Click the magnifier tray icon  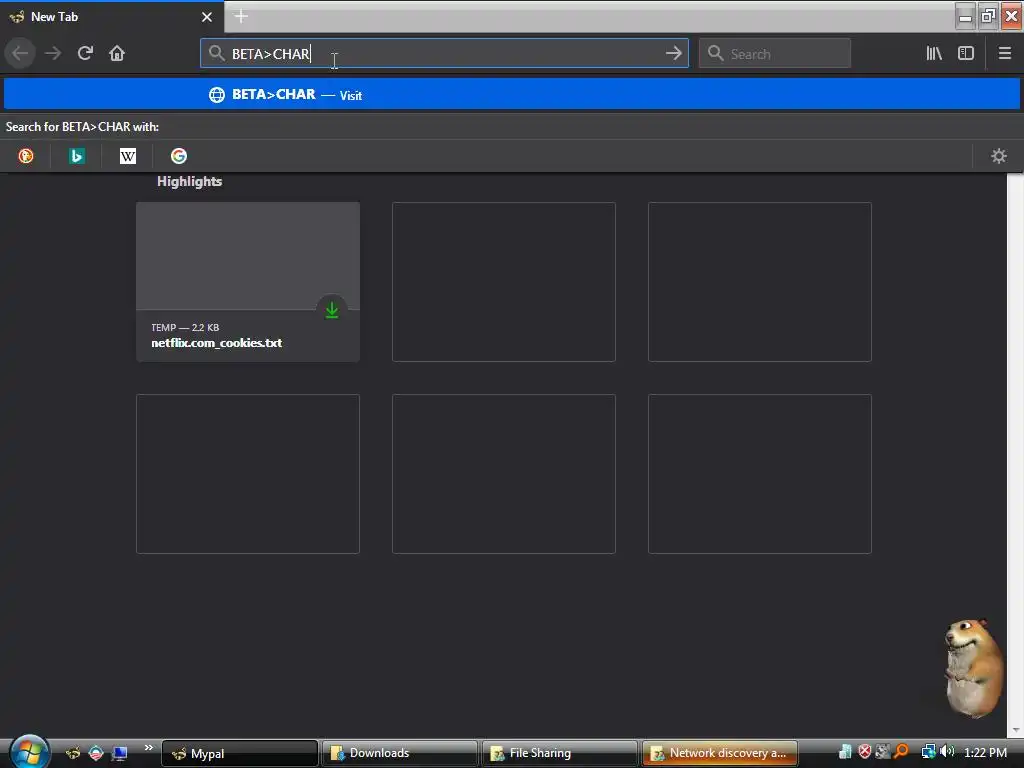pyautogui.click(x=901, y=752)
